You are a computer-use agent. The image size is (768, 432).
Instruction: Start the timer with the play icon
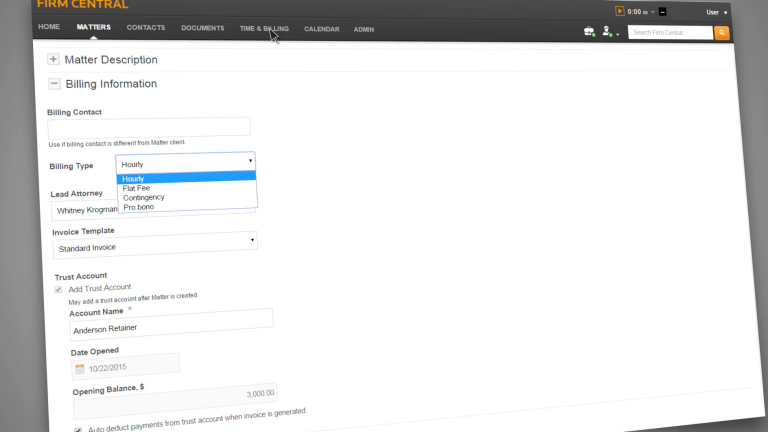(620, 11)
